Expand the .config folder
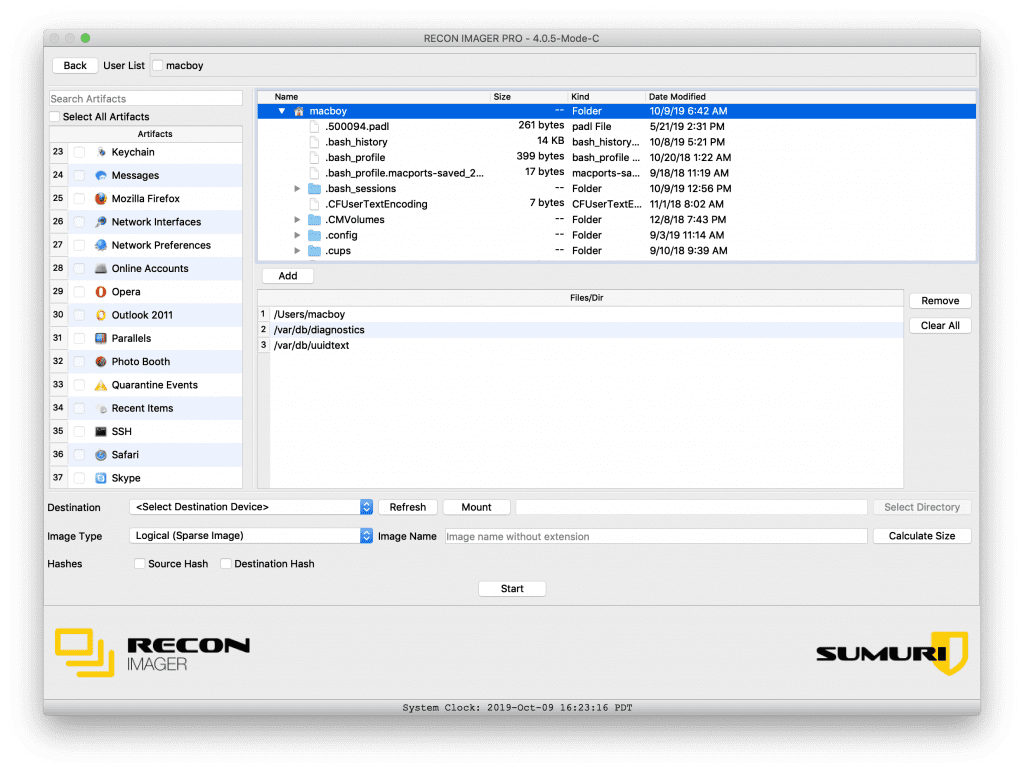The image size is (1024, 773). pos(297,236)
